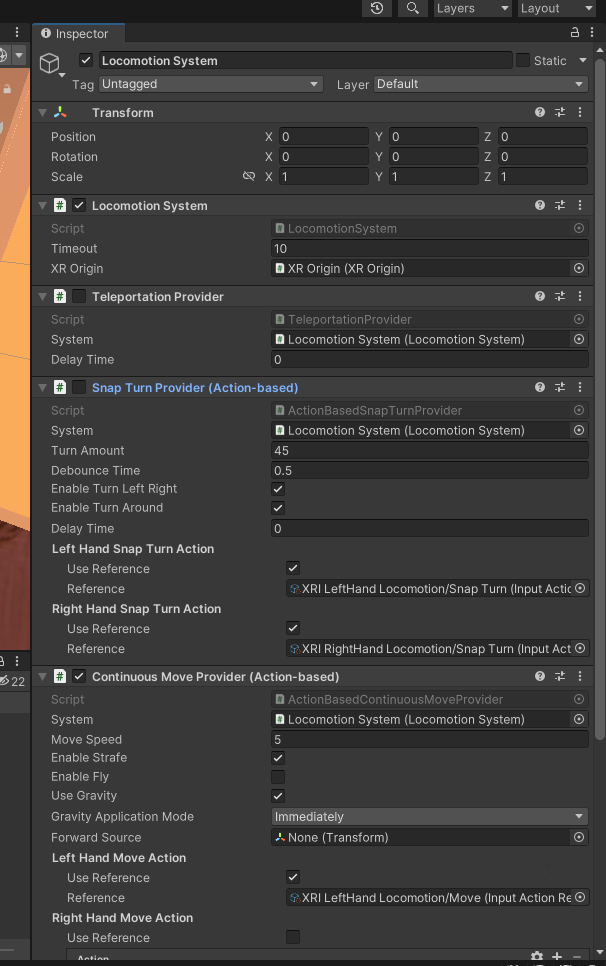Open Snap Turn Provider more options menu
Viewport: 606px width, 966px height.
(580, 388)
